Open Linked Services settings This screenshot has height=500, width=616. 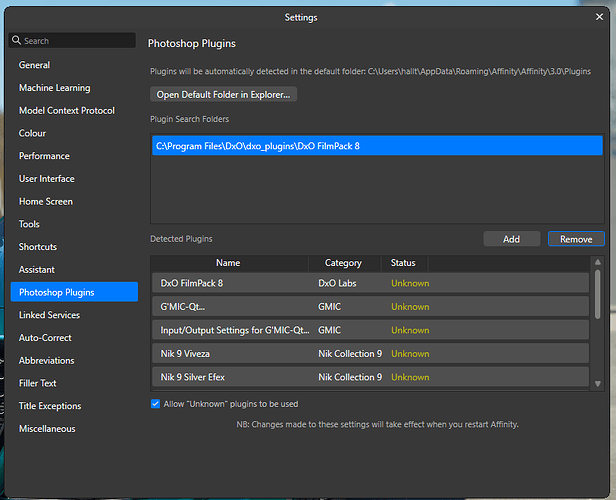(50, 315)
